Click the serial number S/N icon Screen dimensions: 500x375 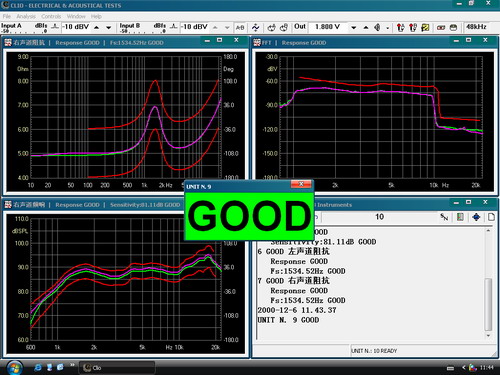(444, 217)
